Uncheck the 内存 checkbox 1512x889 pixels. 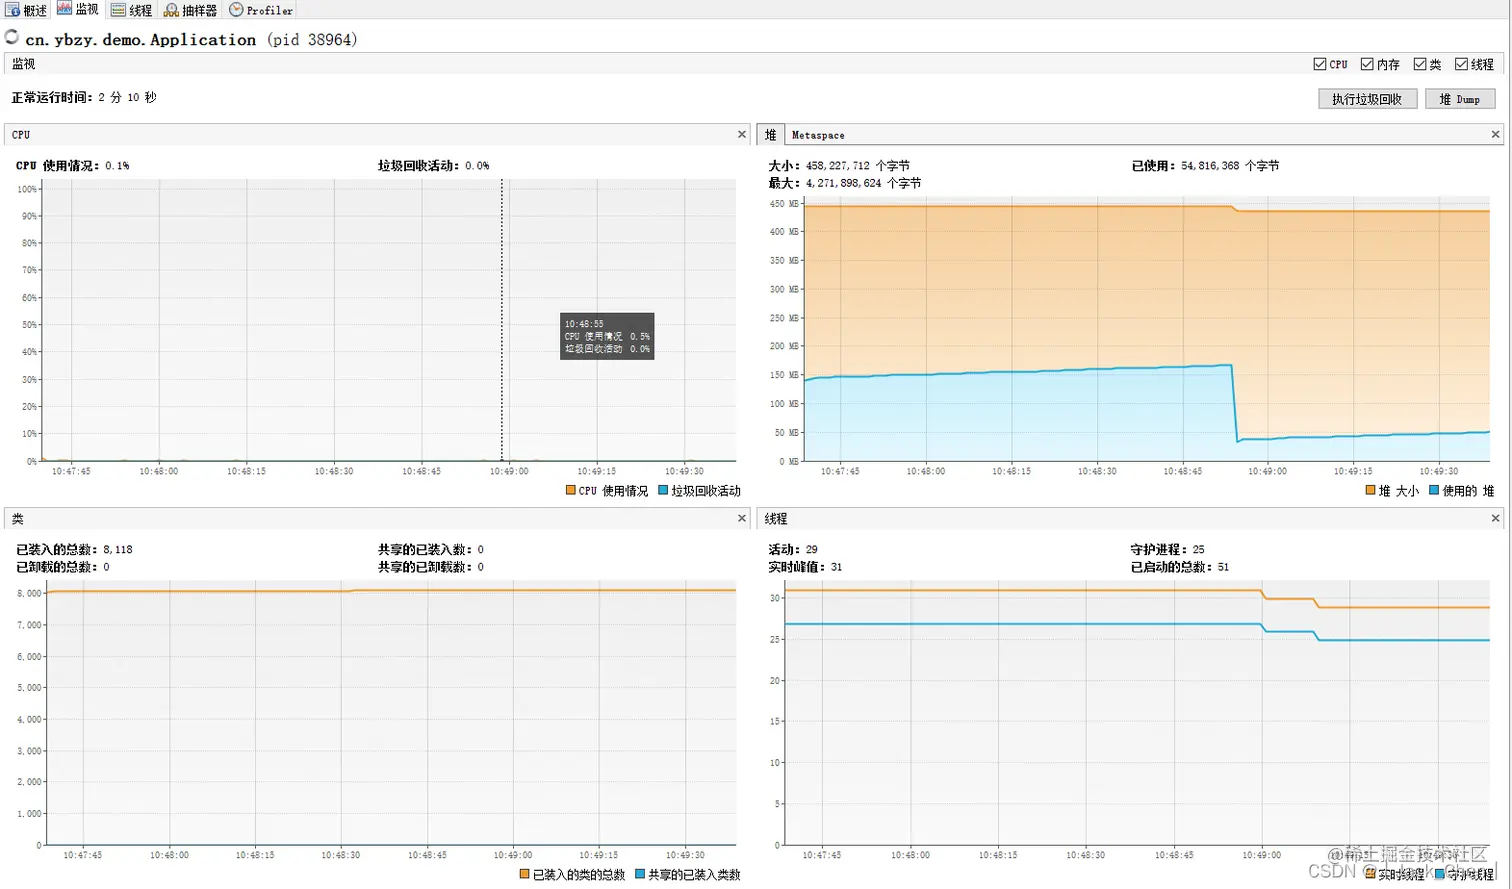[x=1367, y=64]
